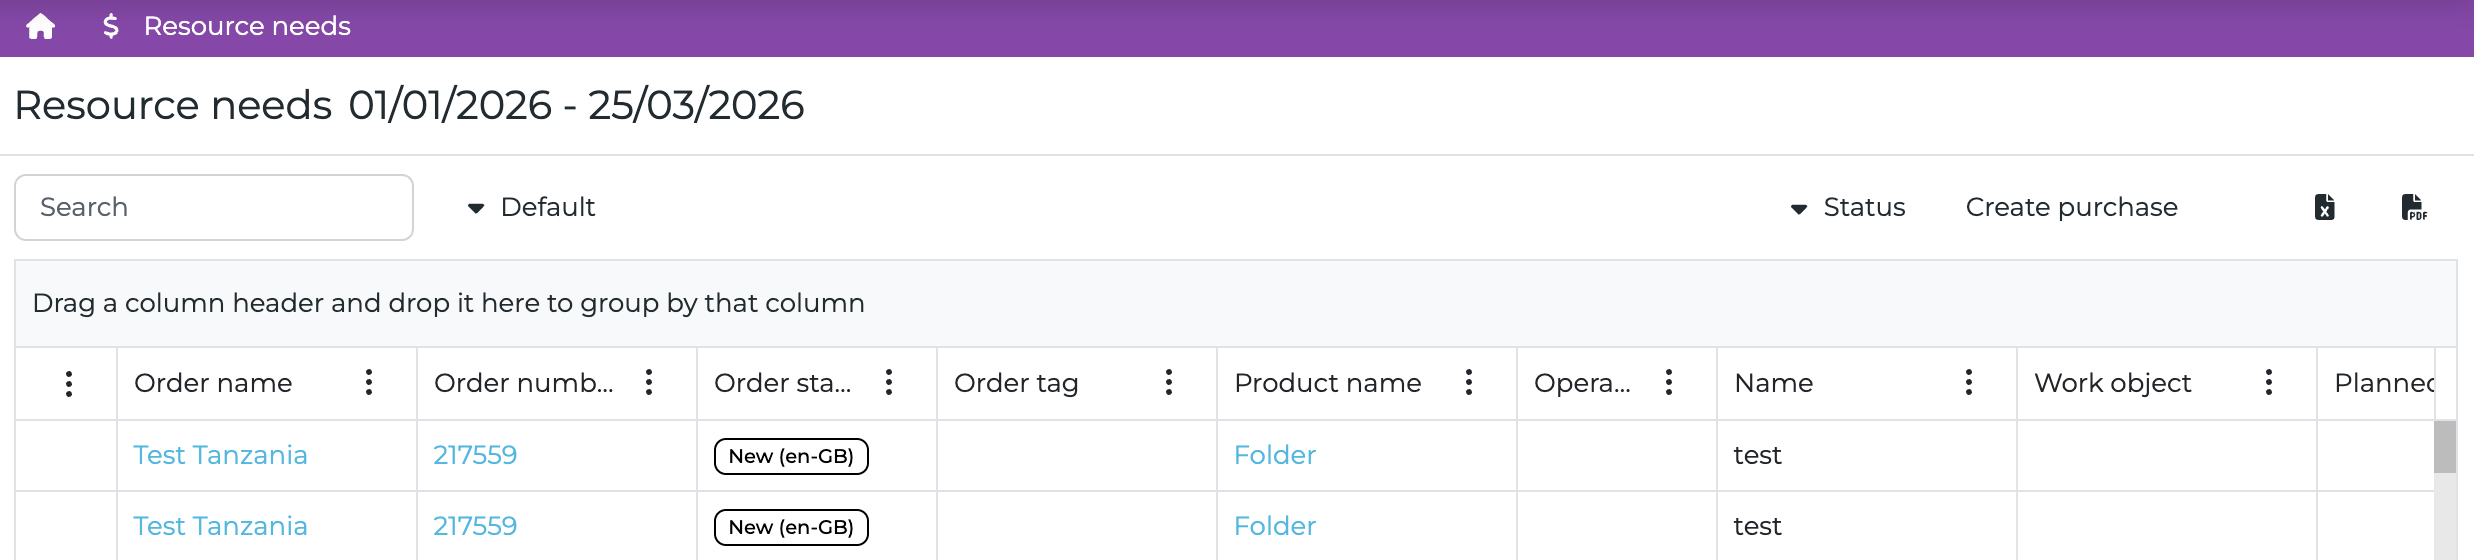Image resolution: width=2474 pixels, height=560 pixels.
Task: Focus the Search input field
Action: pos(214,207)
